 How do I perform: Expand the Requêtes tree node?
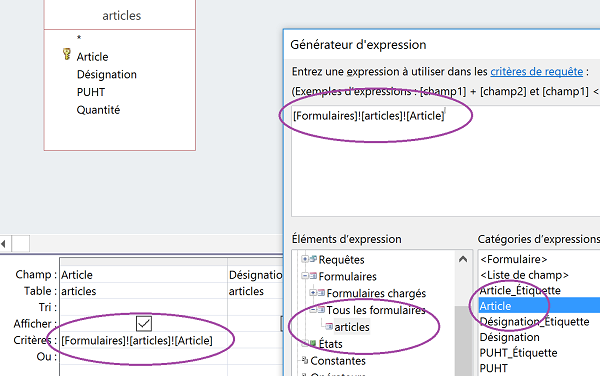tap(305, 259)
